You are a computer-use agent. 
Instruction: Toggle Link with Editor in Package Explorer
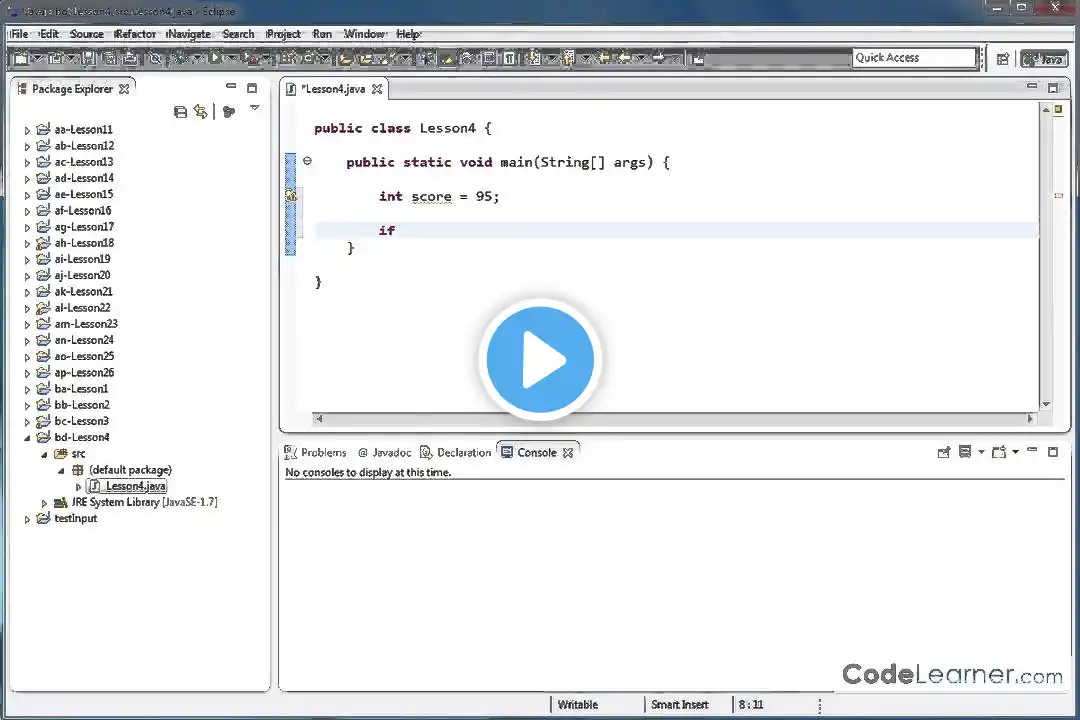click(x=201, y=112)
